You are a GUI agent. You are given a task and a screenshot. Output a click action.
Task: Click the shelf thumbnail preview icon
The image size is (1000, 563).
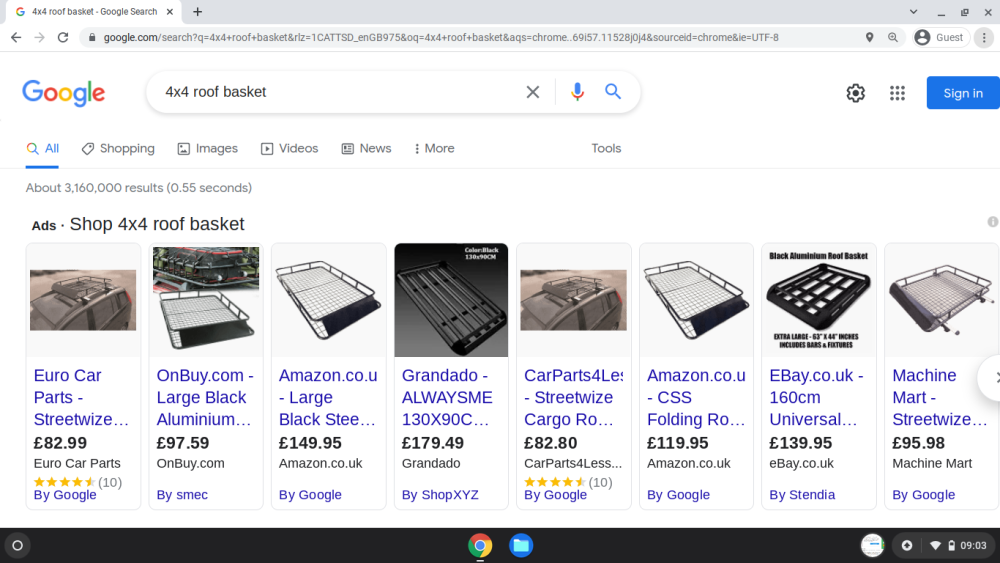point(872,546)
